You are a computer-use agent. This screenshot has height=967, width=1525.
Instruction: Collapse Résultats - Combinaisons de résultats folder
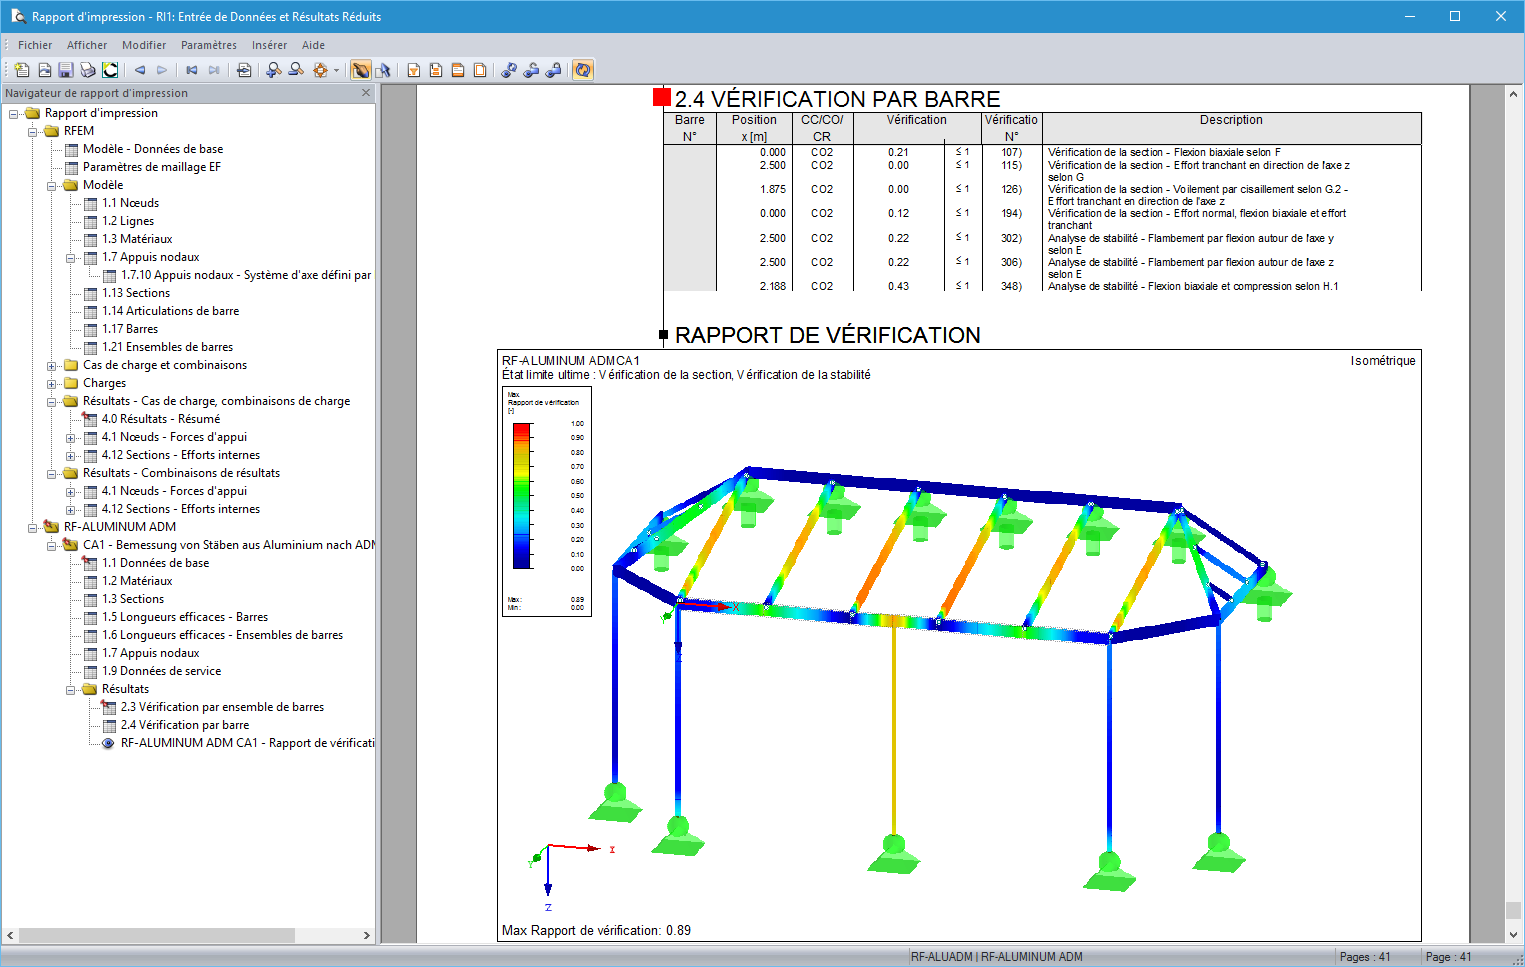click(52, 473)
